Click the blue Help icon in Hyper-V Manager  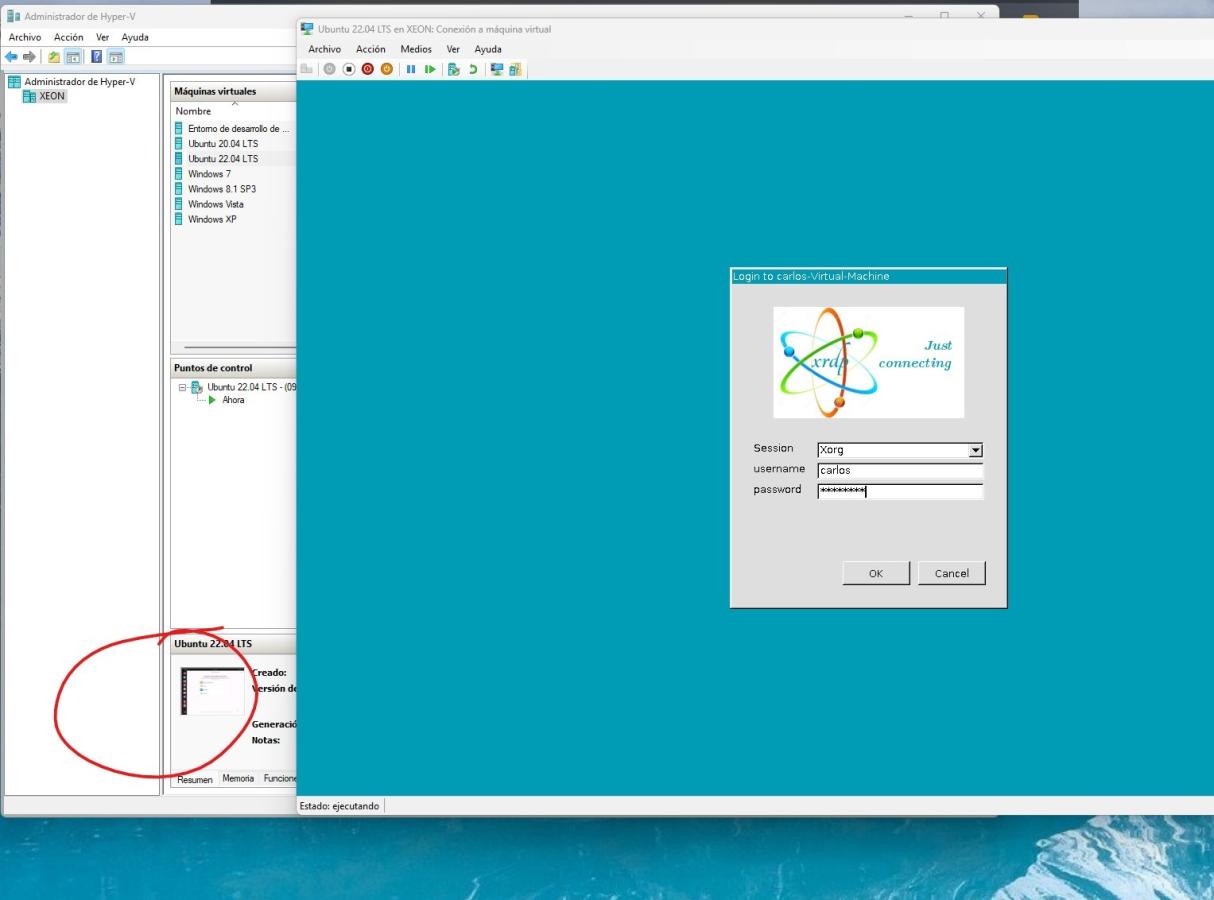(97, 57)
